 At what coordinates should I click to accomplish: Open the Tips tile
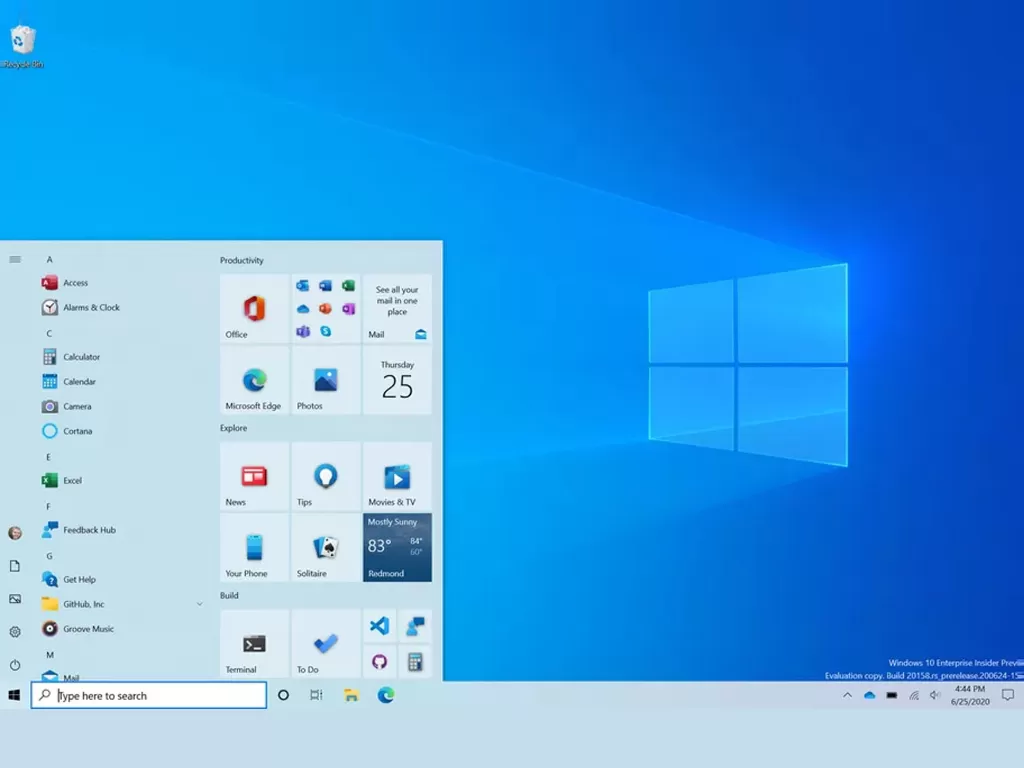[326, 476]
